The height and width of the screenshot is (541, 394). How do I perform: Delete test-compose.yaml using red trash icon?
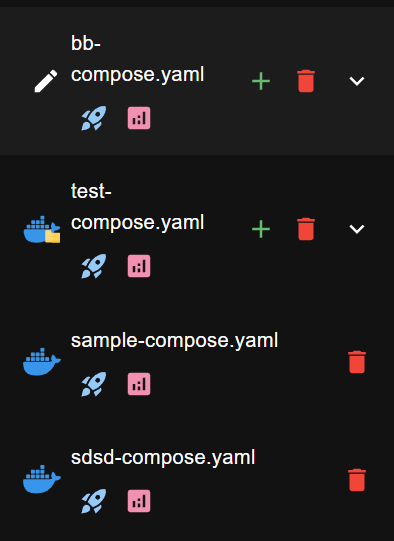pyautogui.click(x=306, y=229)
